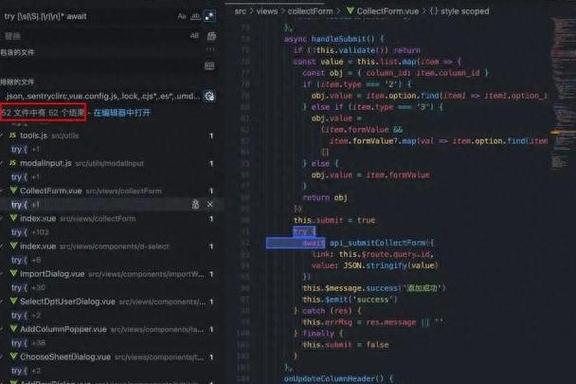Collapse the tools.js result group
576x384 pixels.
click(2, 136)
